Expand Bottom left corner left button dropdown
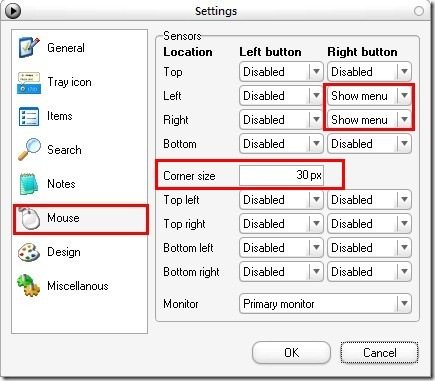Image resolution: width=435 pixels, height=381 pixels. click(281, 248)
